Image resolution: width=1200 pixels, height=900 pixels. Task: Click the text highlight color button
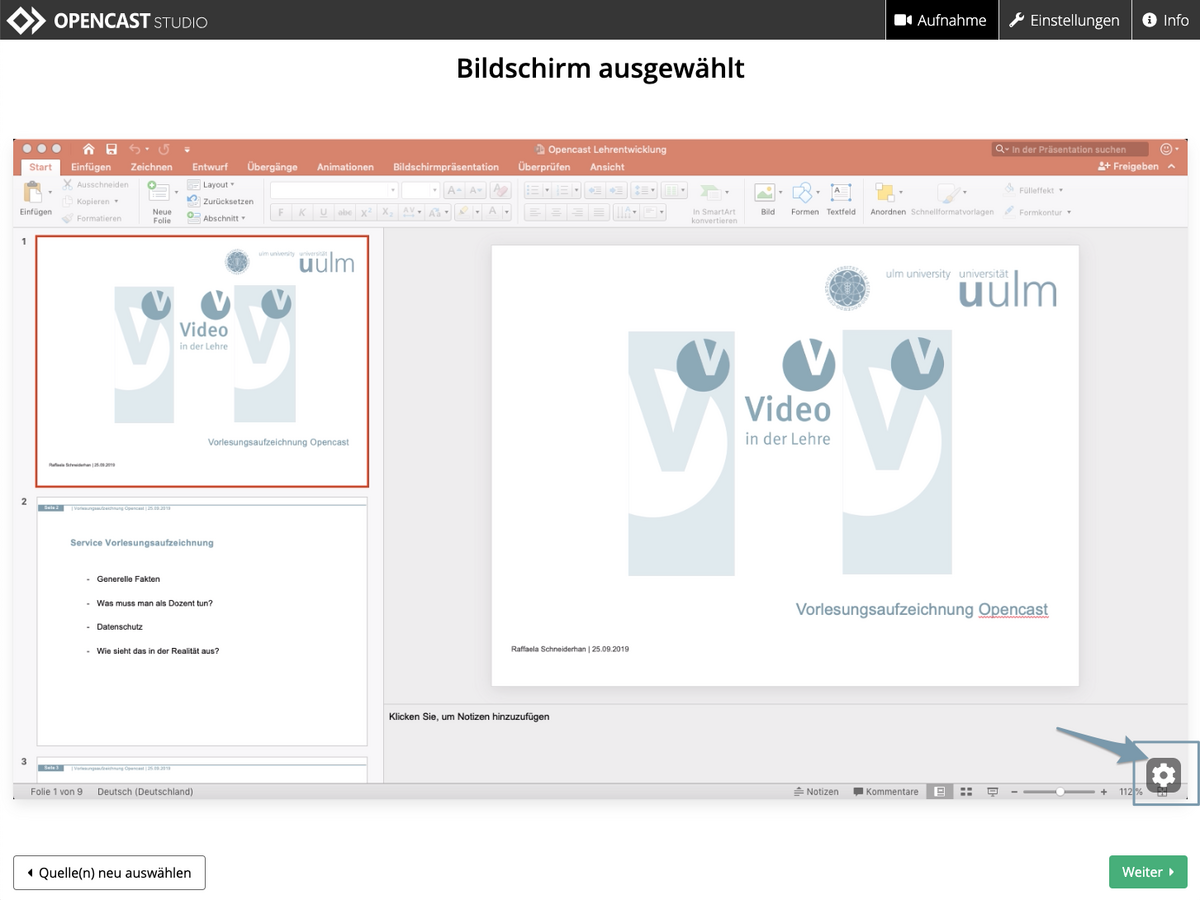pyautogui.click(x=465, y=212)
